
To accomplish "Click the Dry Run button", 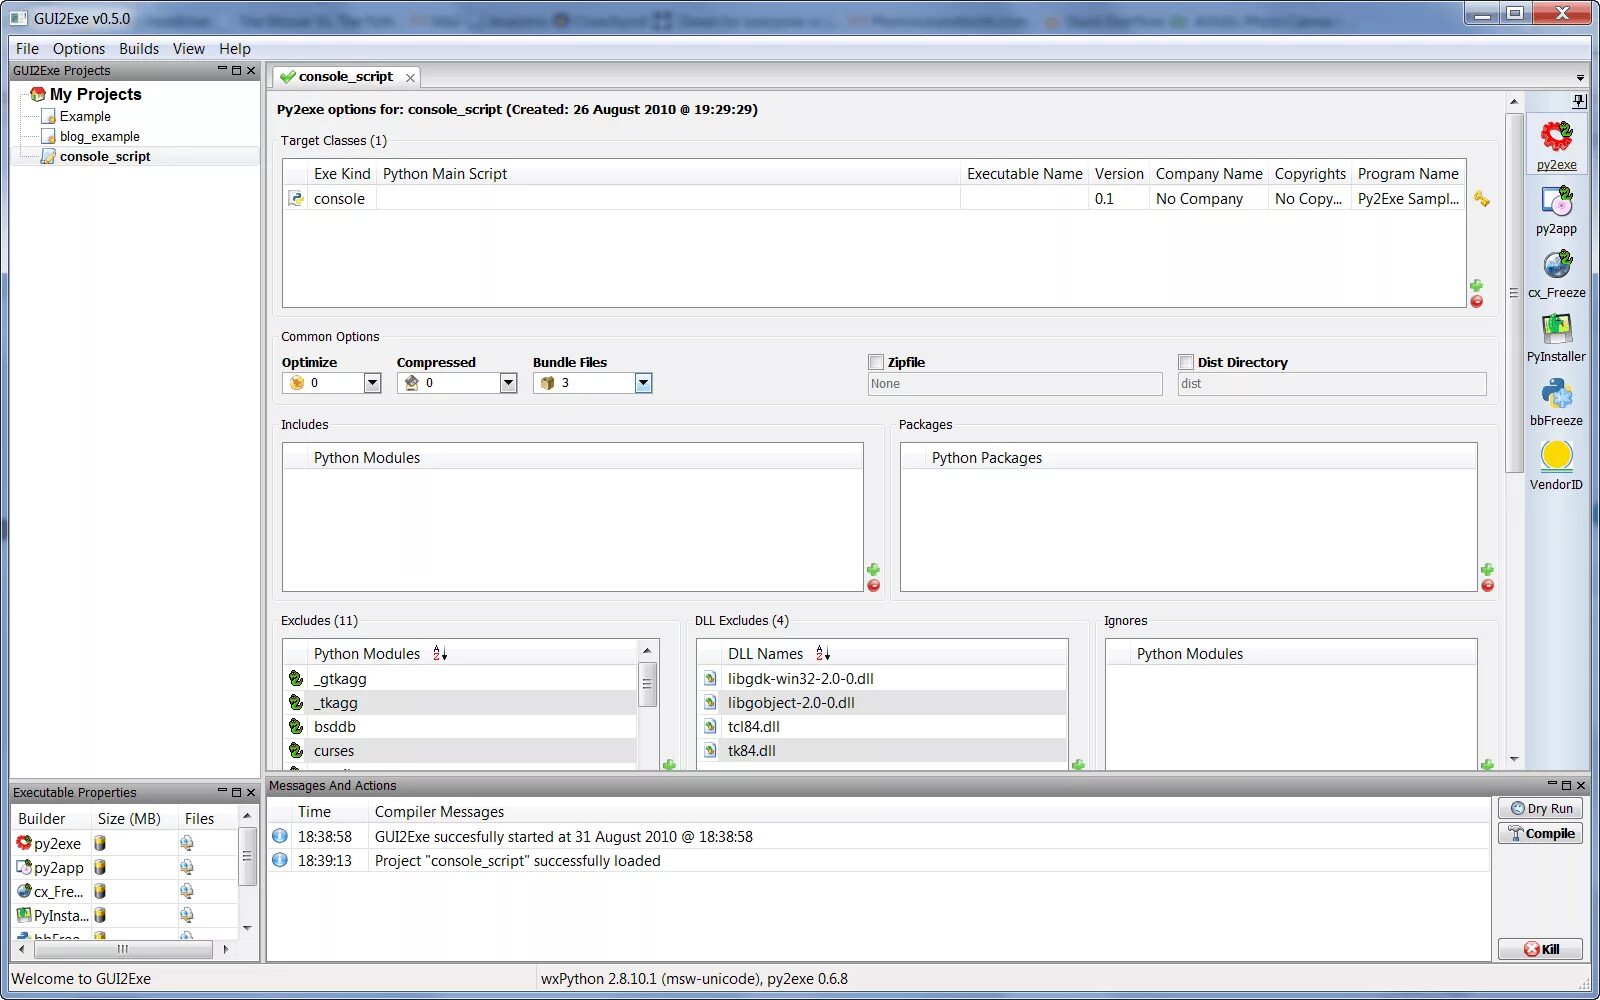I will click(1540, 808).
